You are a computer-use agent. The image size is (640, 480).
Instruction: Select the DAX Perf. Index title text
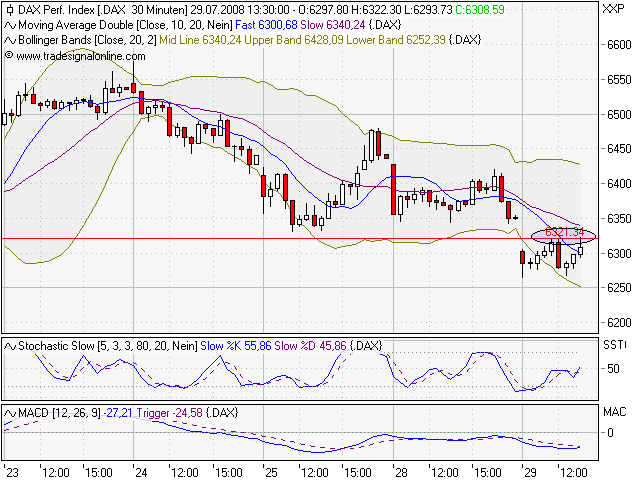56,10
